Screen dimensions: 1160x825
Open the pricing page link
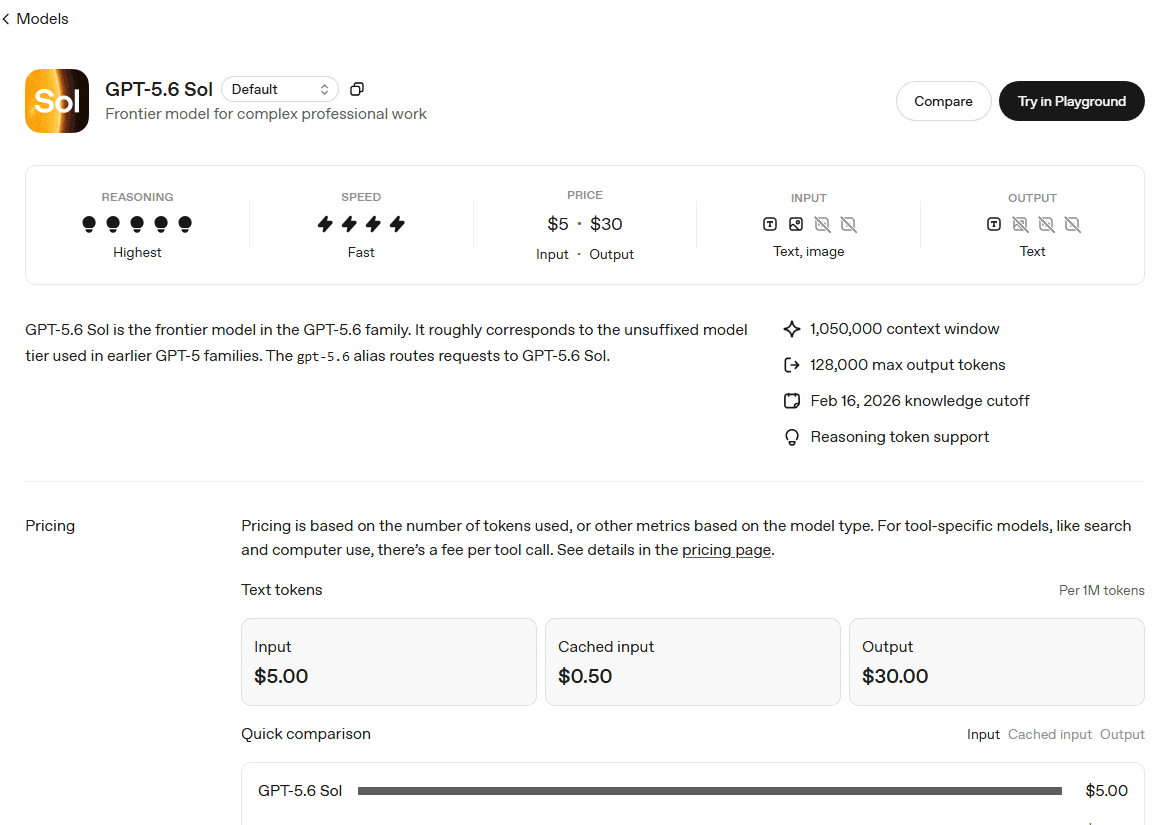726,550
